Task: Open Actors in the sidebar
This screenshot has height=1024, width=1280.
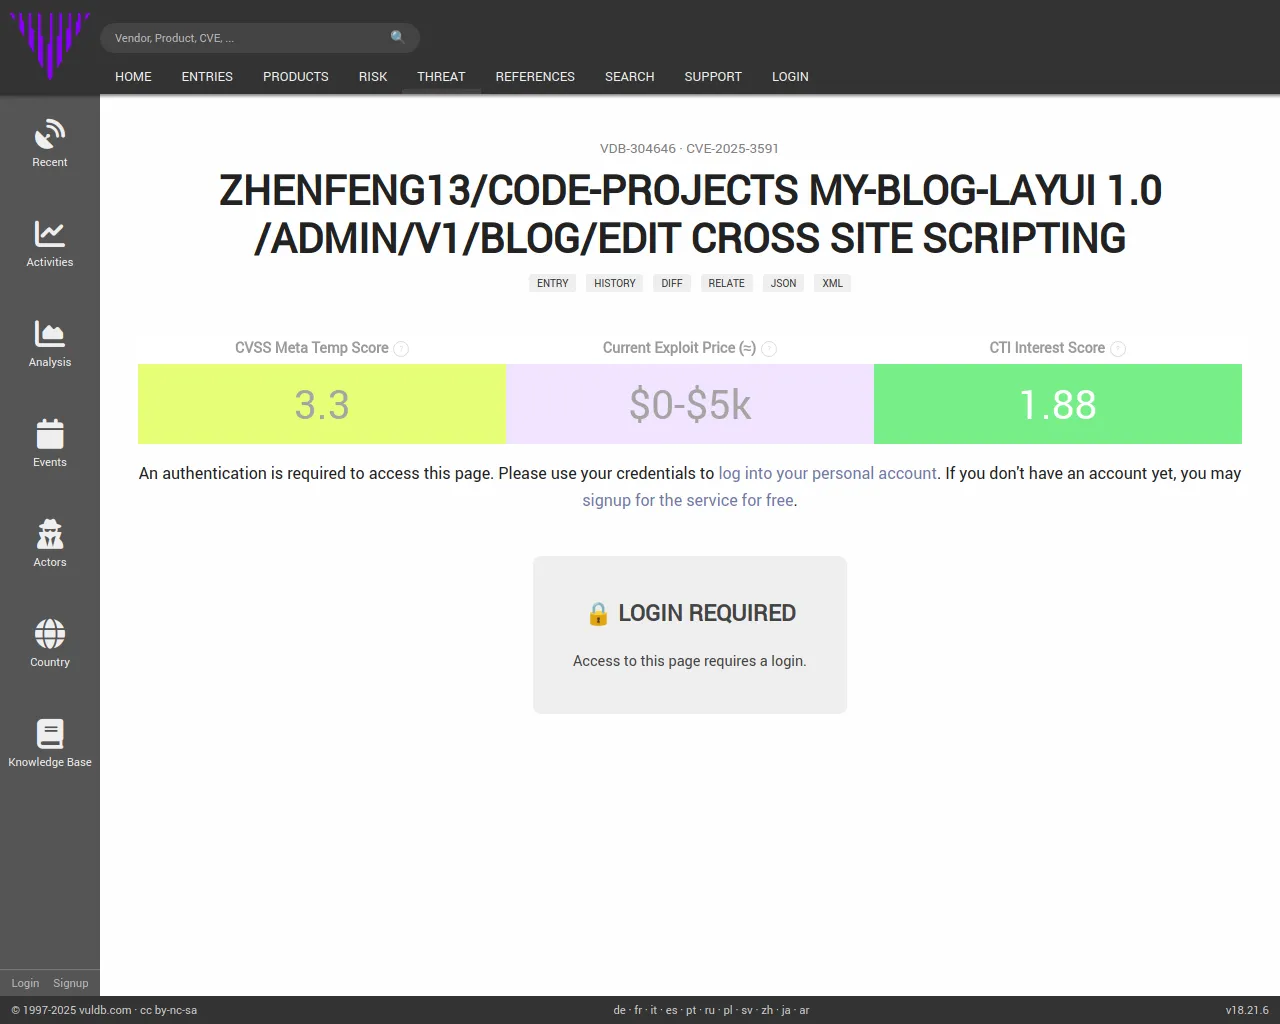Action: click(x=50, y=543)
